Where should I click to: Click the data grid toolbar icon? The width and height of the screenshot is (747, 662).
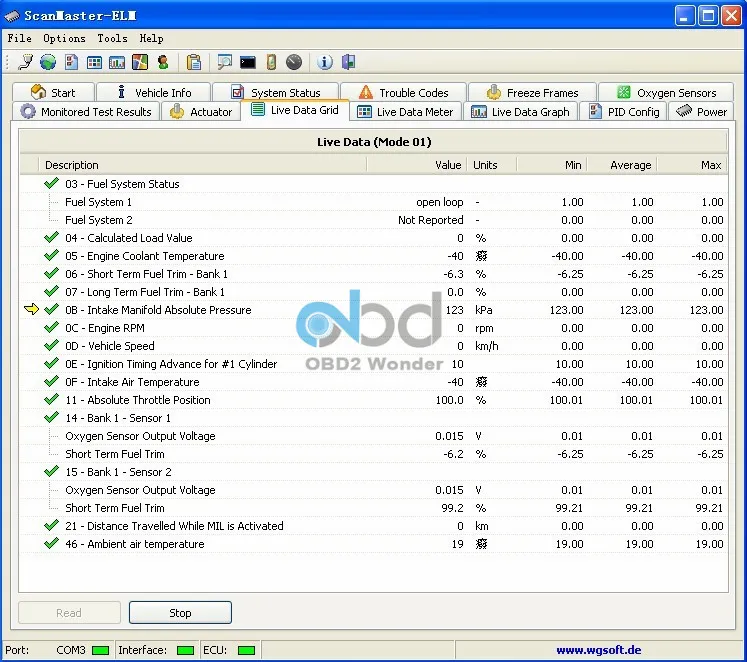pos(94,62)
